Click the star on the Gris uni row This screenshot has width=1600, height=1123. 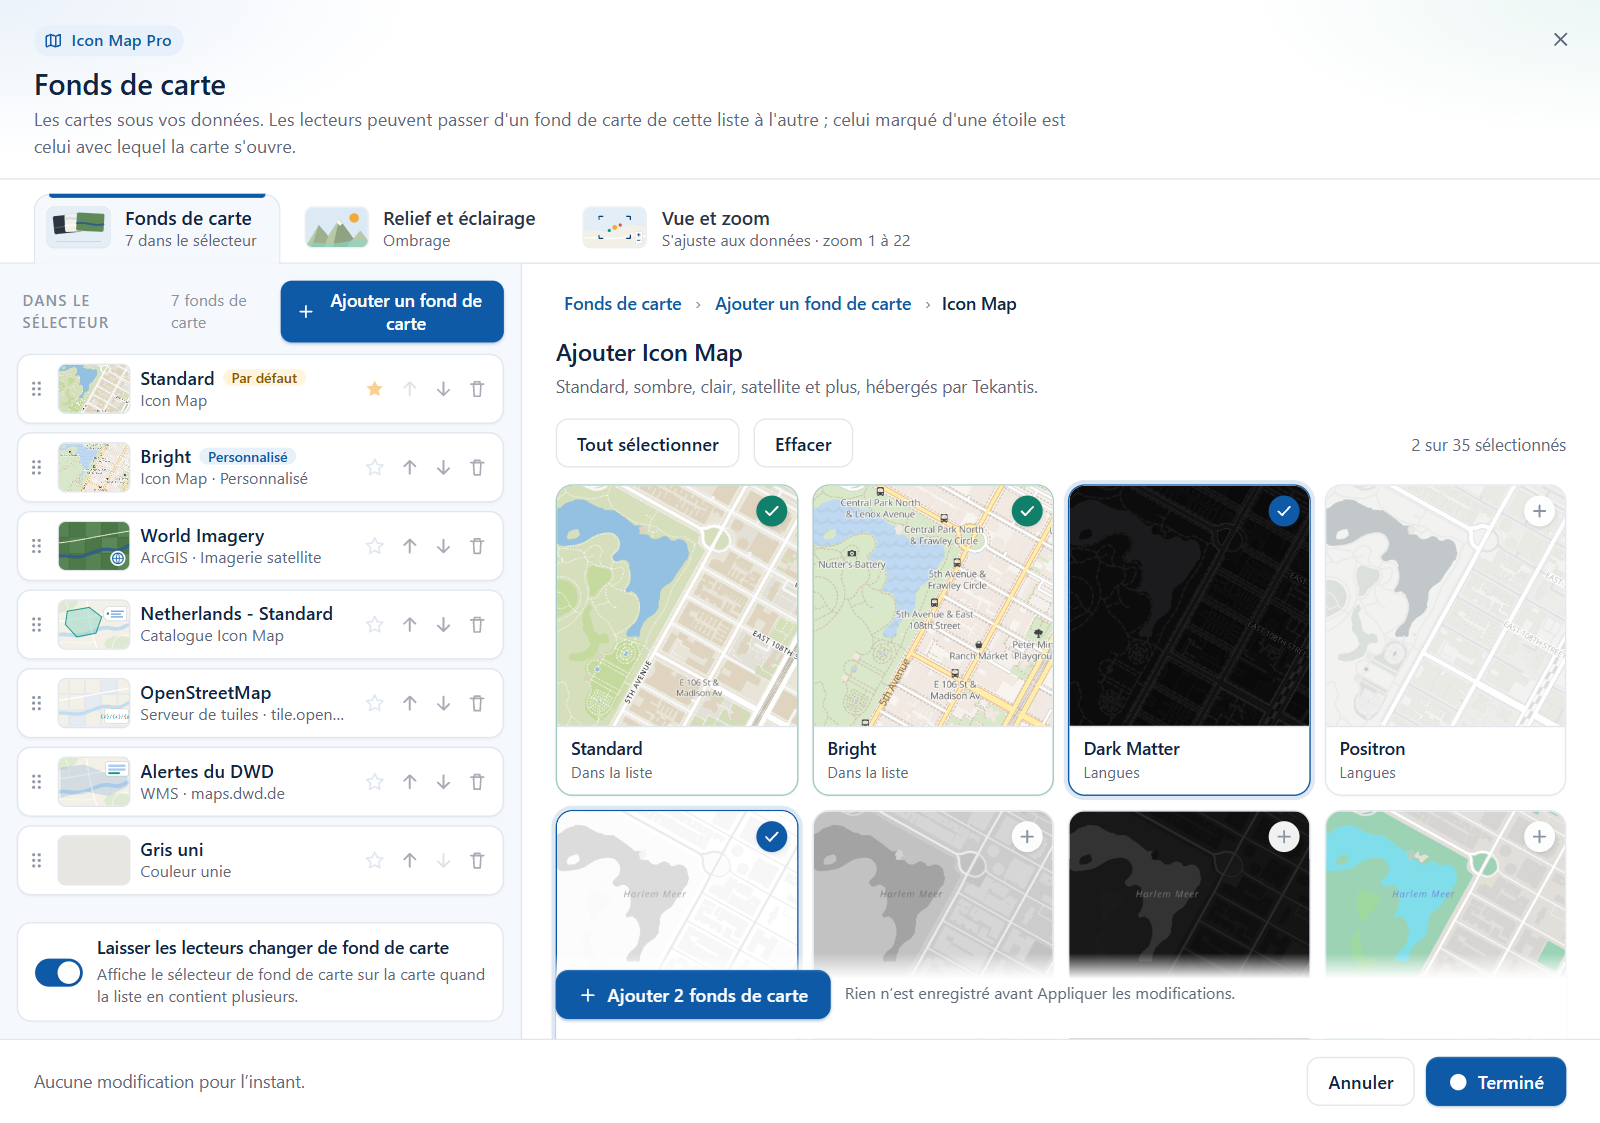point(375,860)
